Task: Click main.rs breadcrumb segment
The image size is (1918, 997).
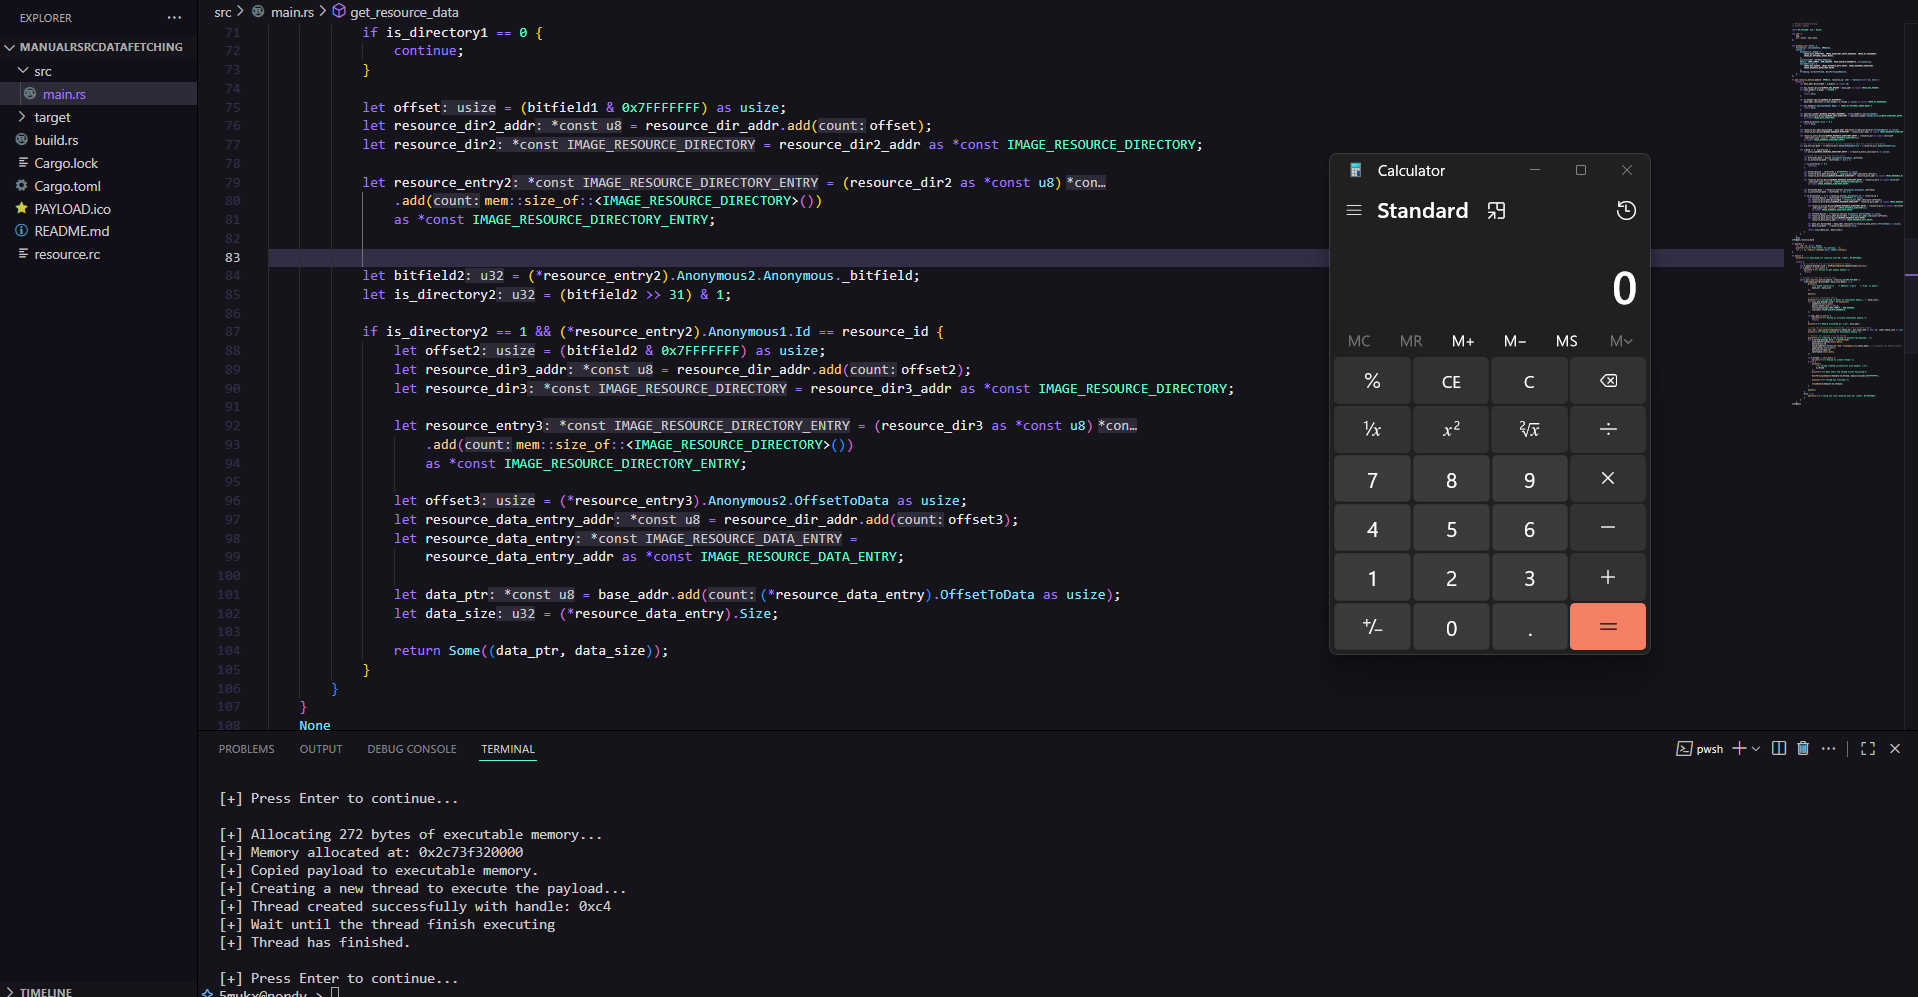Action: pos(292,12)
